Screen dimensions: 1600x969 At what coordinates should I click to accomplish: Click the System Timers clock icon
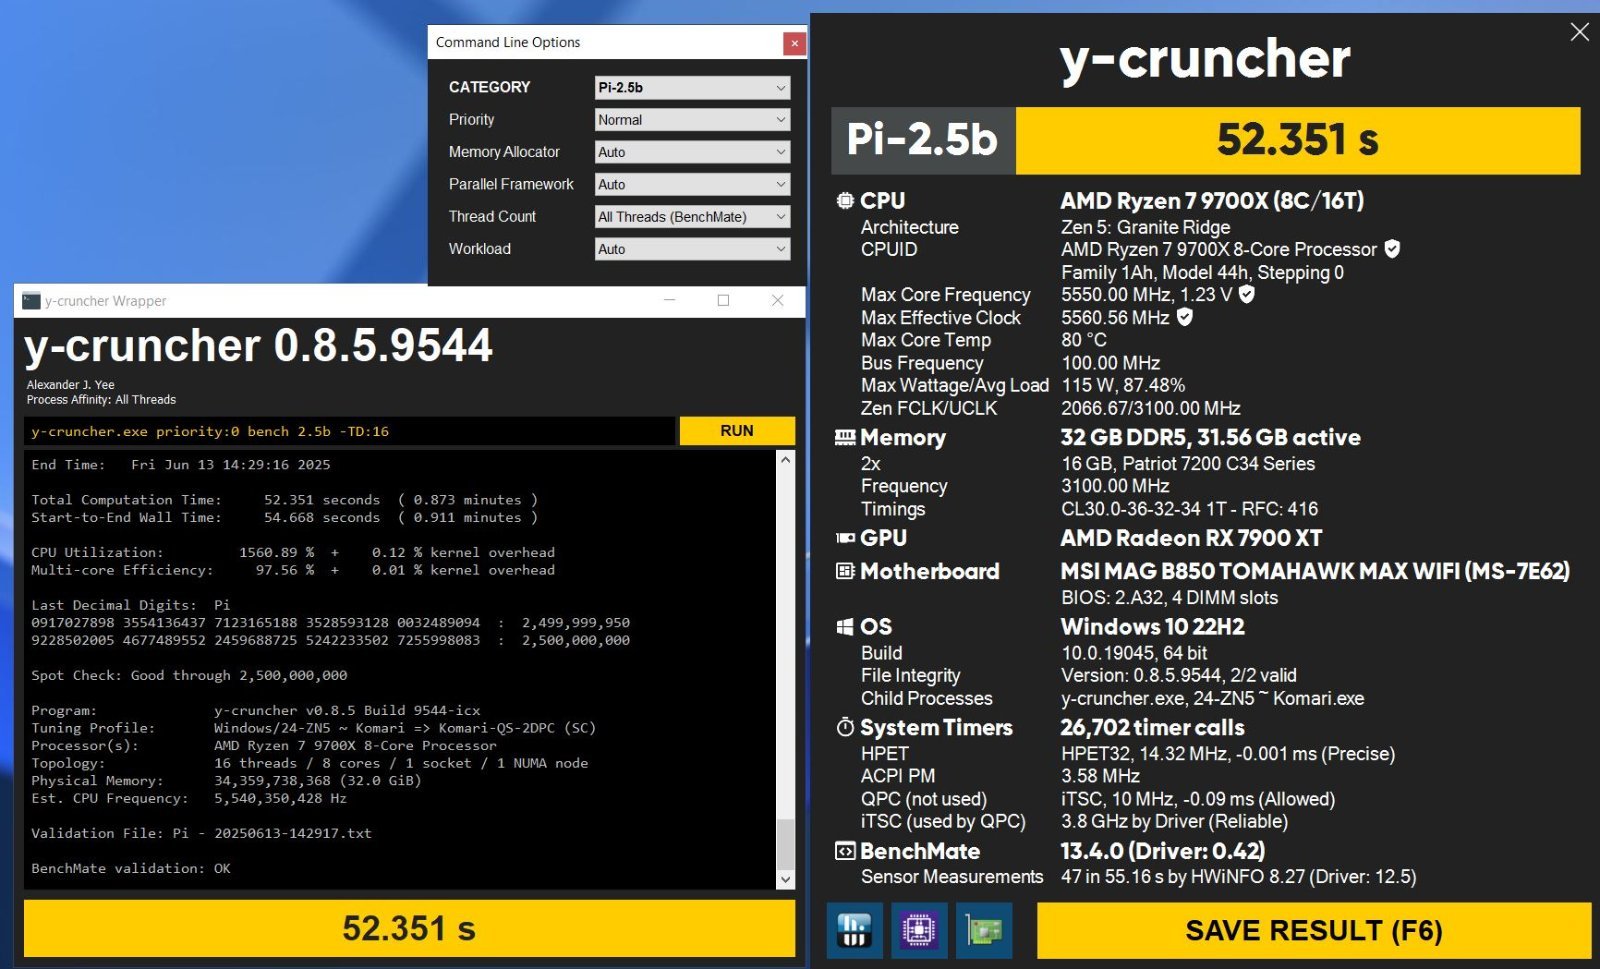846,727
